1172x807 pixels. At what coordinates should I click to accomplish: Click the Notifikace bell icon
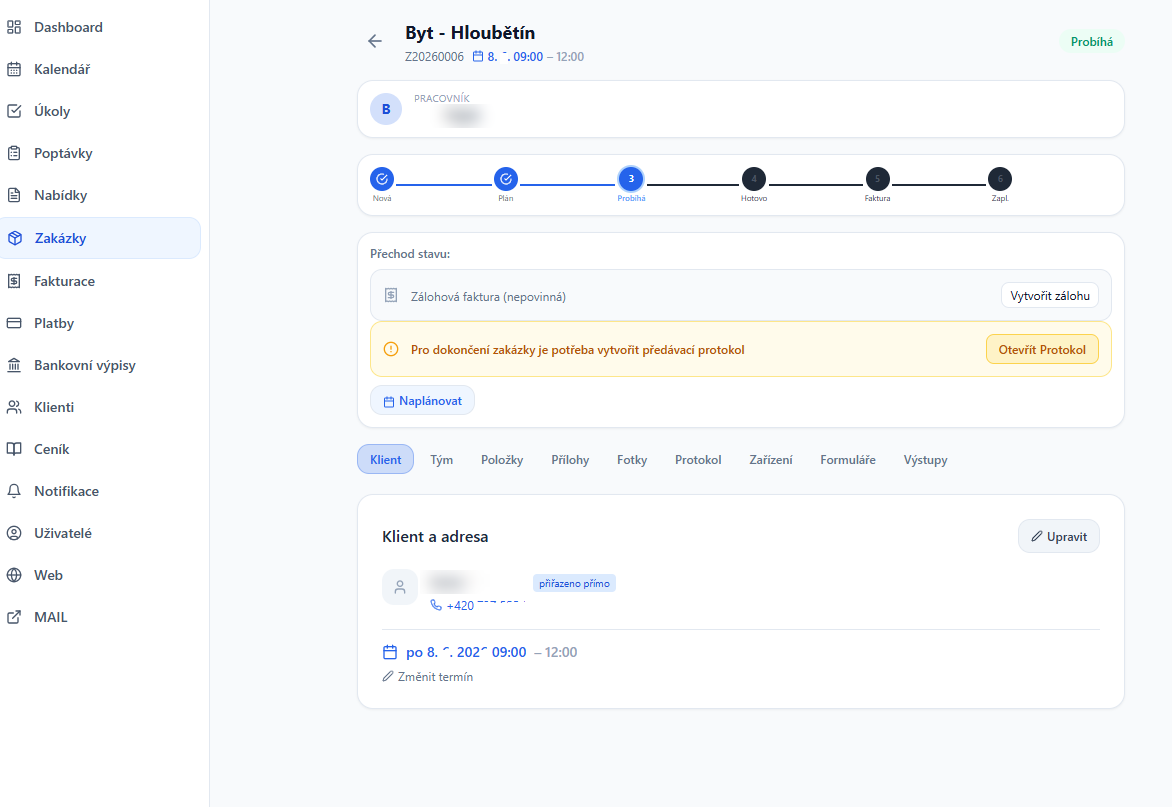point(14,491)
